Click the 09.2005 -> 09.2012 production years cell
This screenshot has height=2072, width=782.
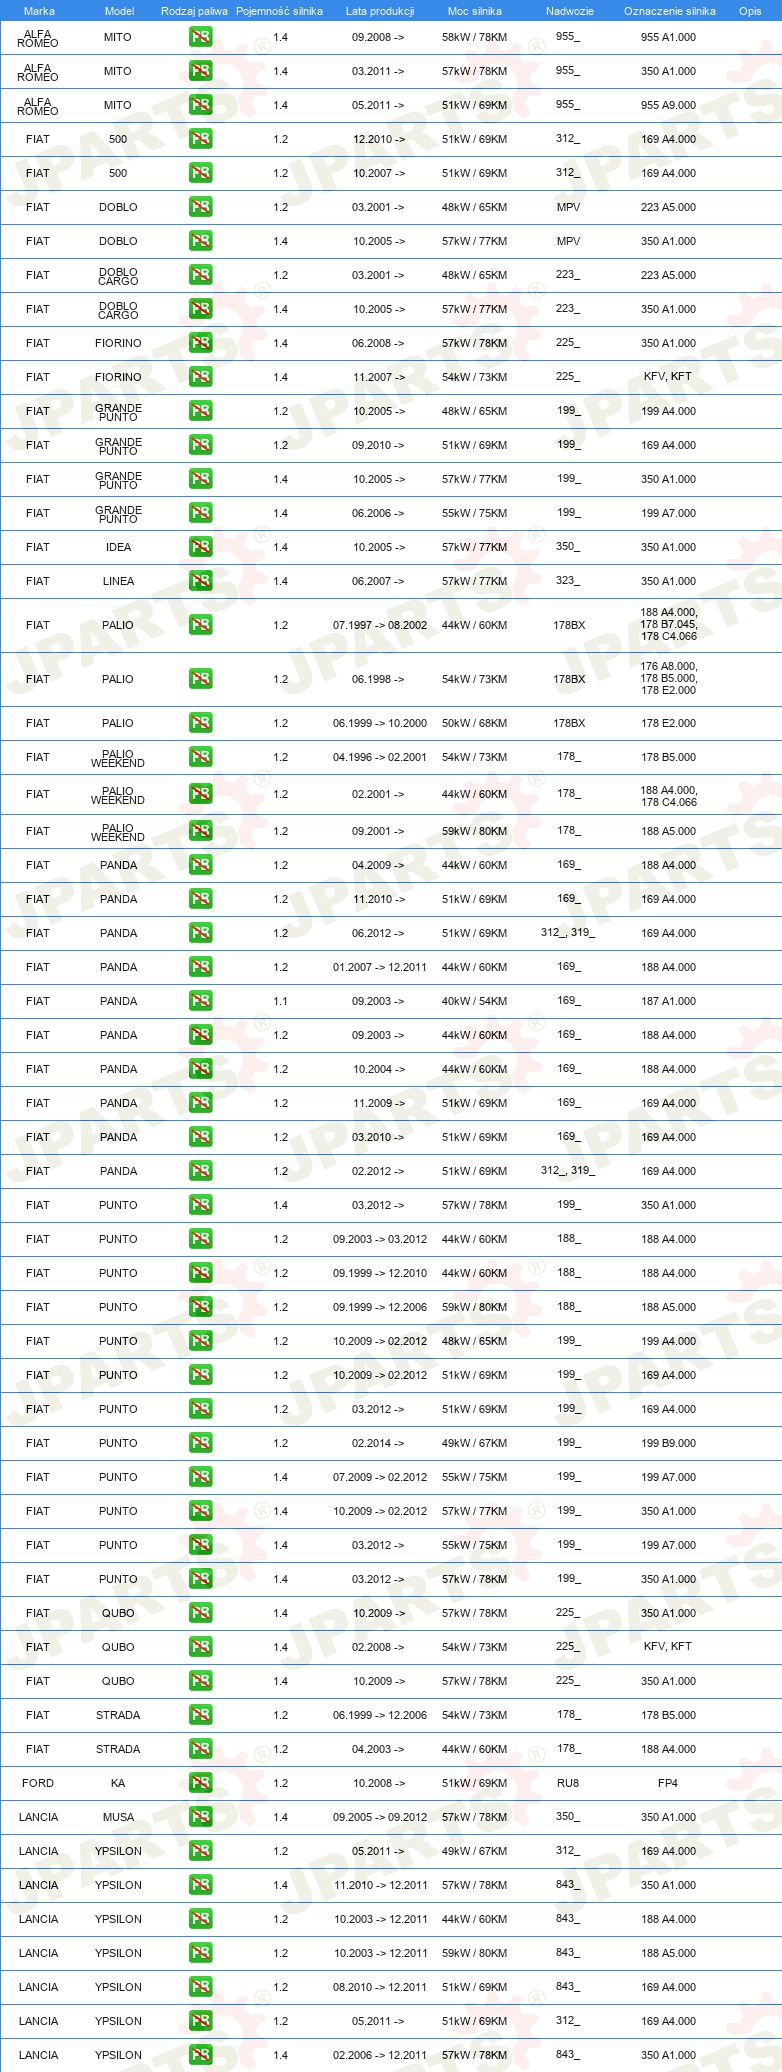click(x=380, y=1817)
